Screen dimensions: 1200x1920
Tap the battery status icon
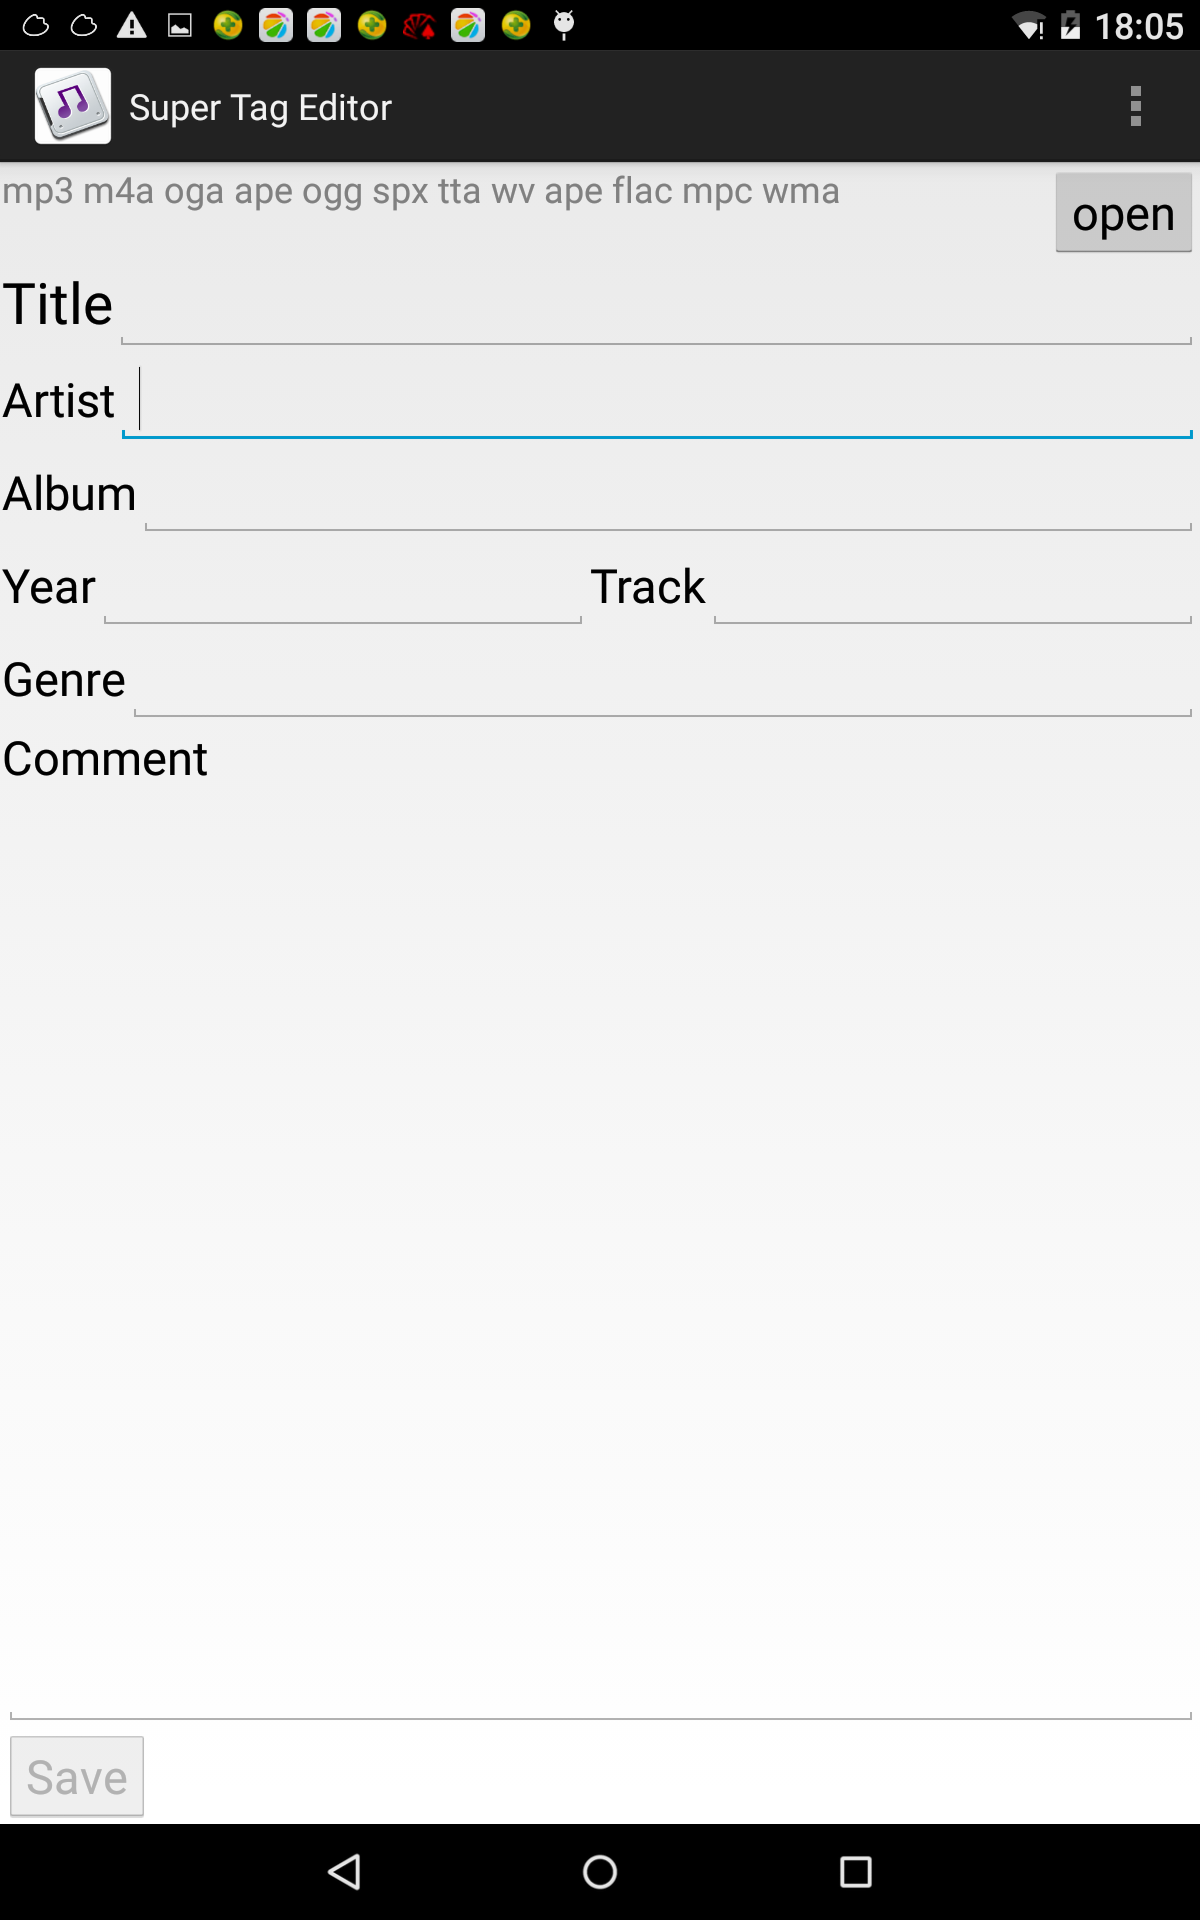[1070, 25]
